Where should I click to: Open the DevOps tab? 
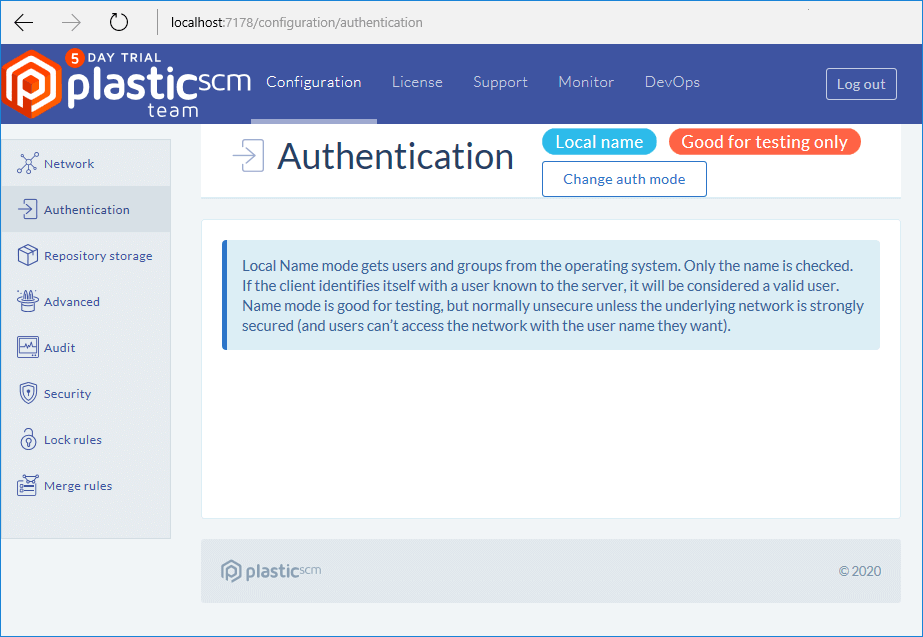coord(672,82)
